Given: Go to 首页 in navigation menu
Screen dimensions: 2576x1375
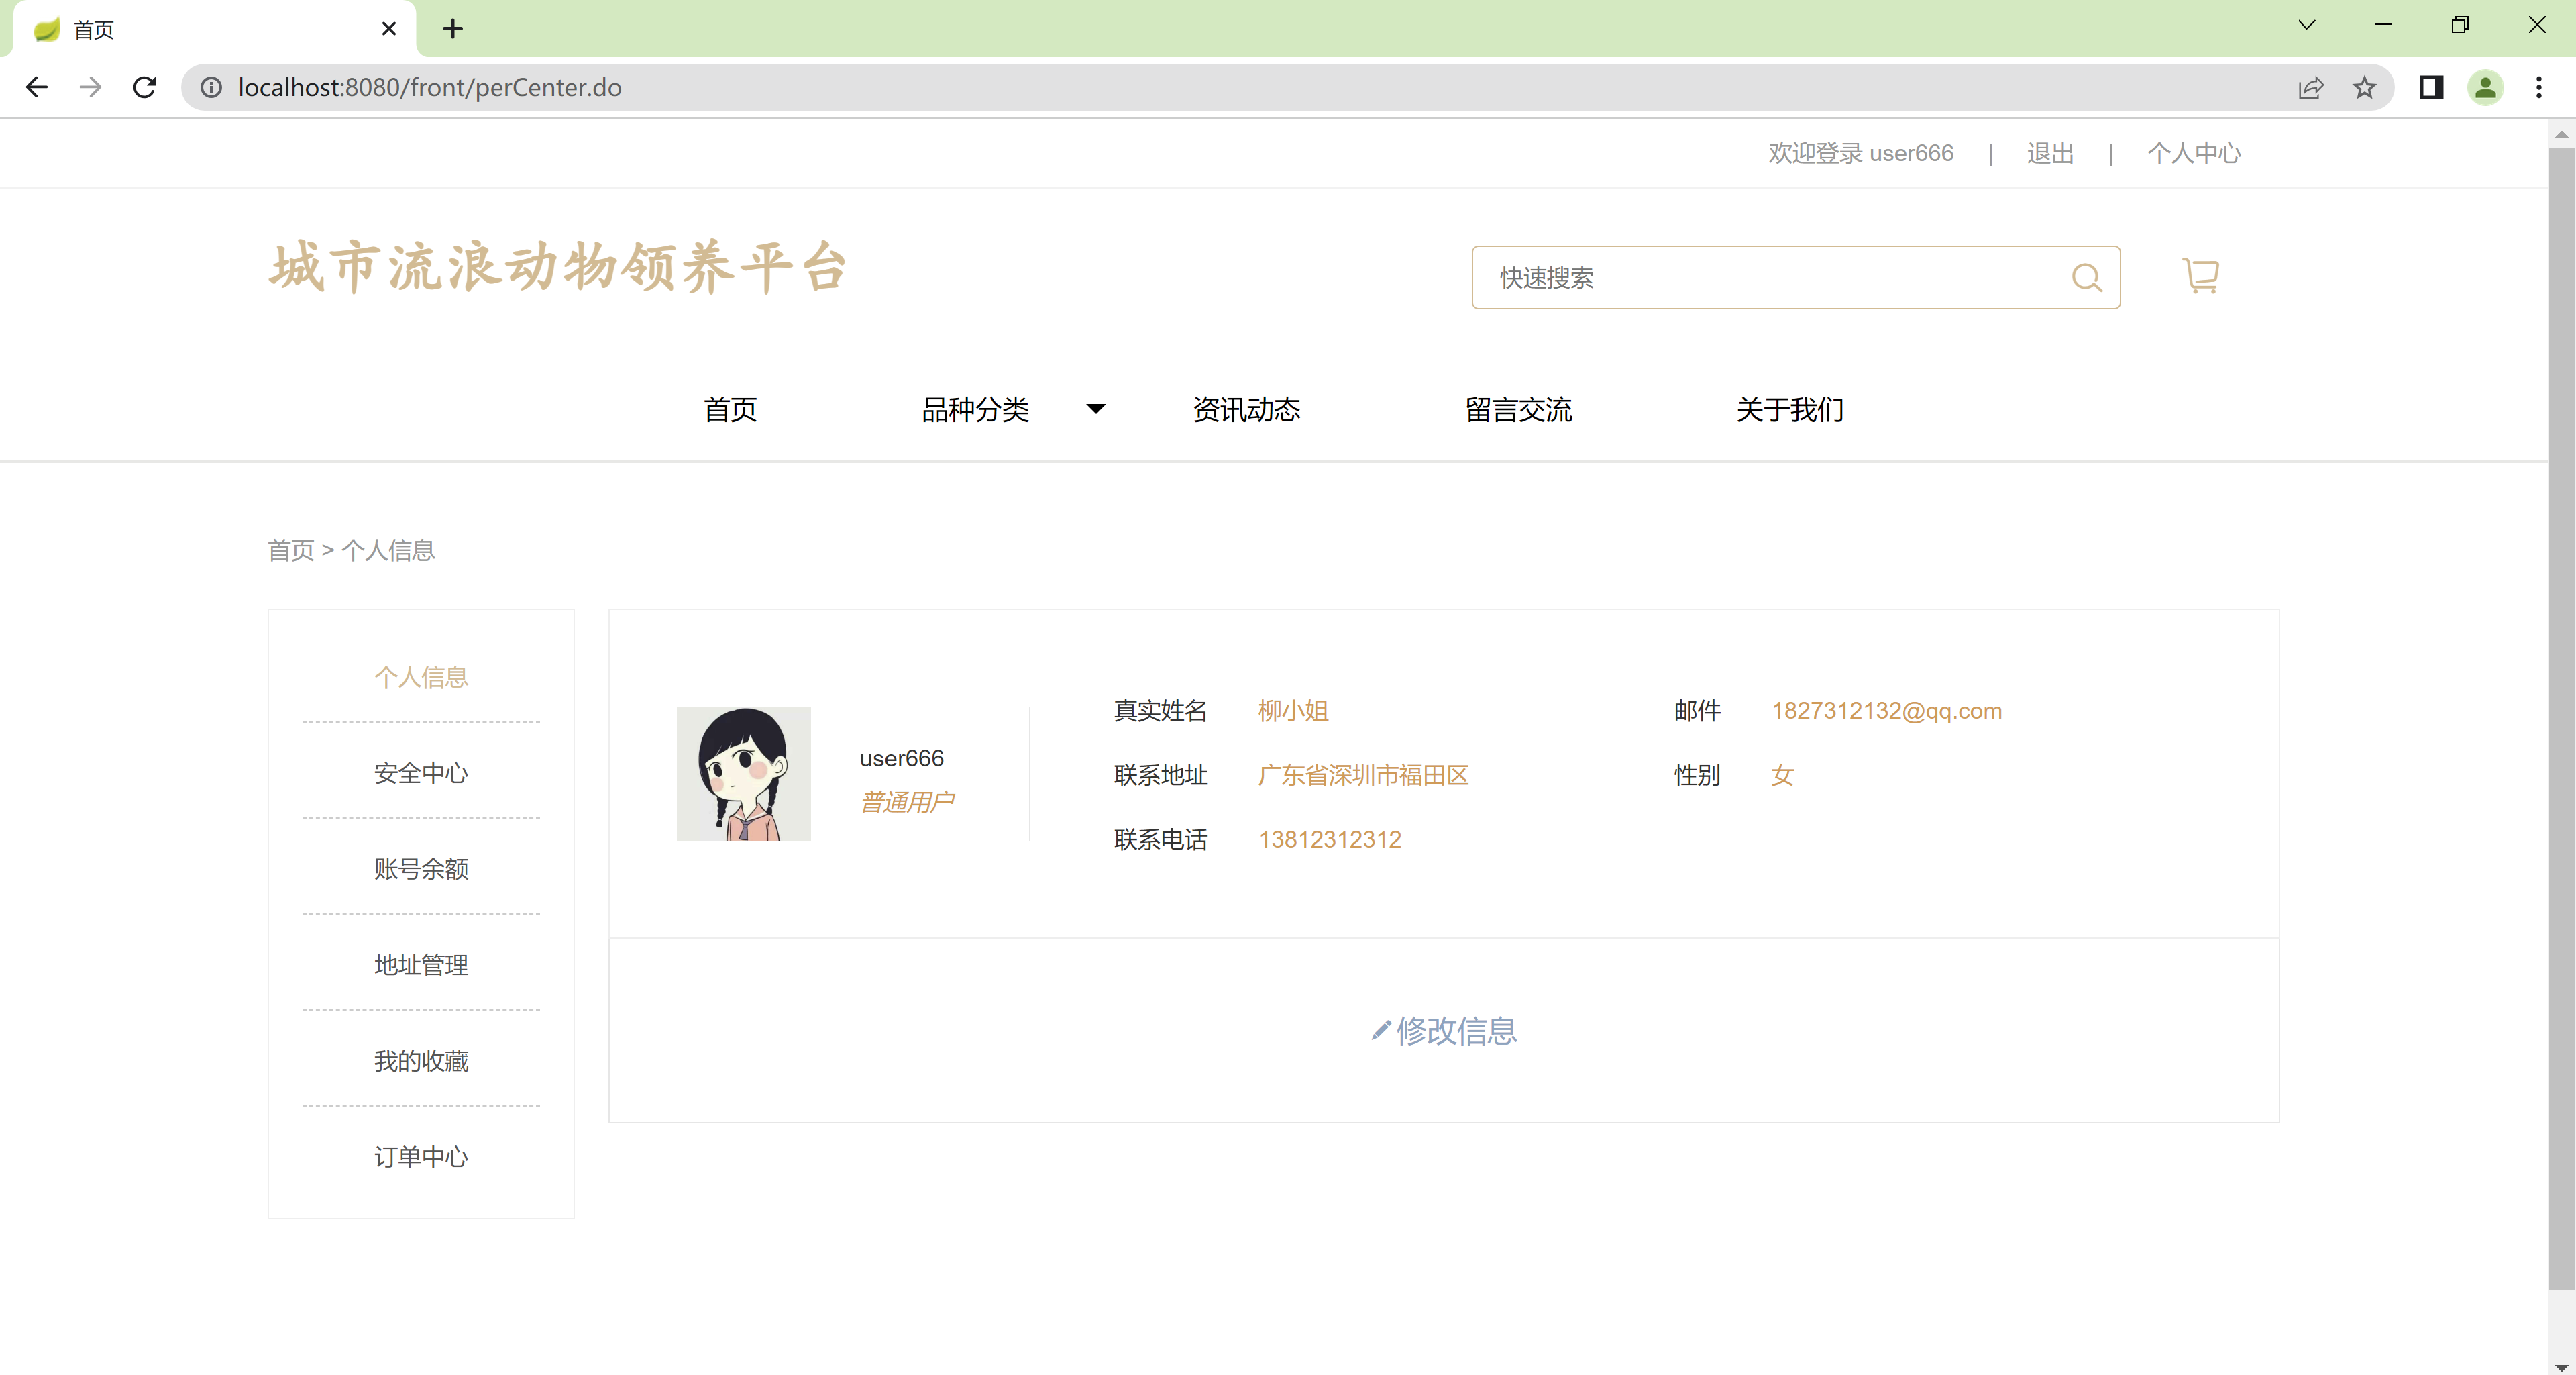Looking at the screenshot, I should pyautogui.click(x=730, y=409).
